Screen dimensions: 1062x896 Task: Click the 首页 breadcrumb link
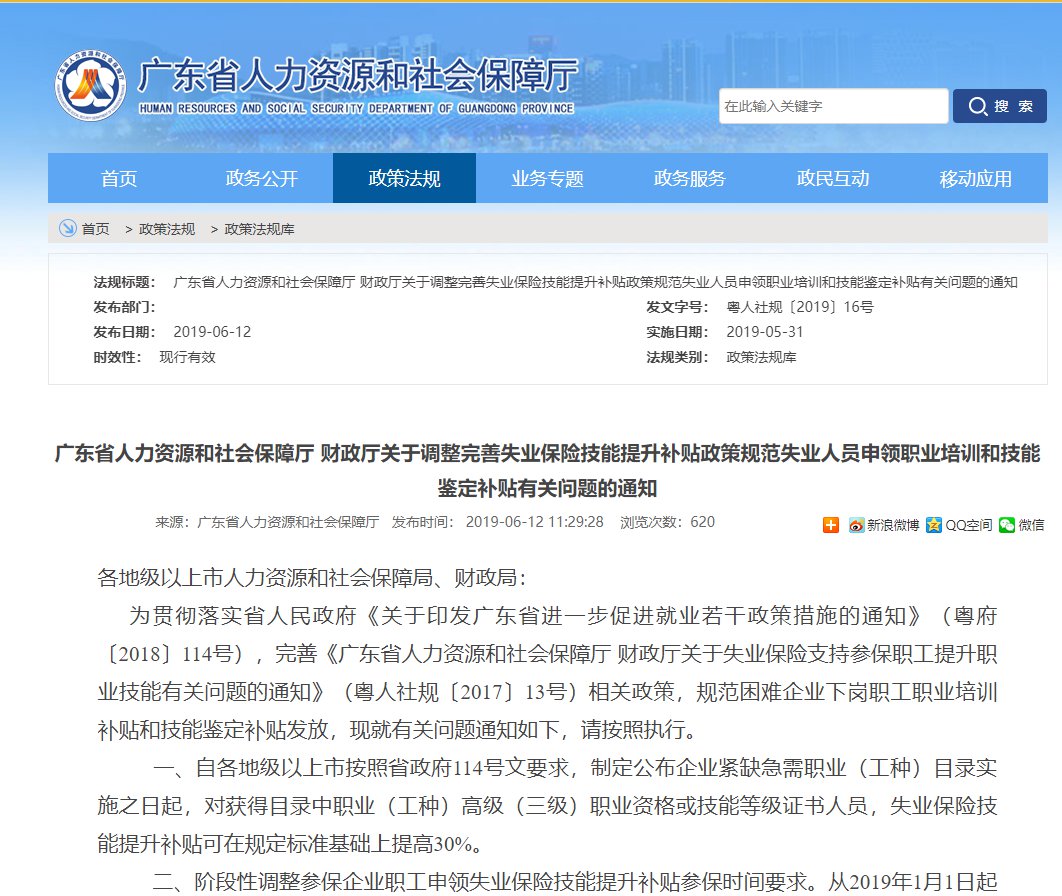96,229
